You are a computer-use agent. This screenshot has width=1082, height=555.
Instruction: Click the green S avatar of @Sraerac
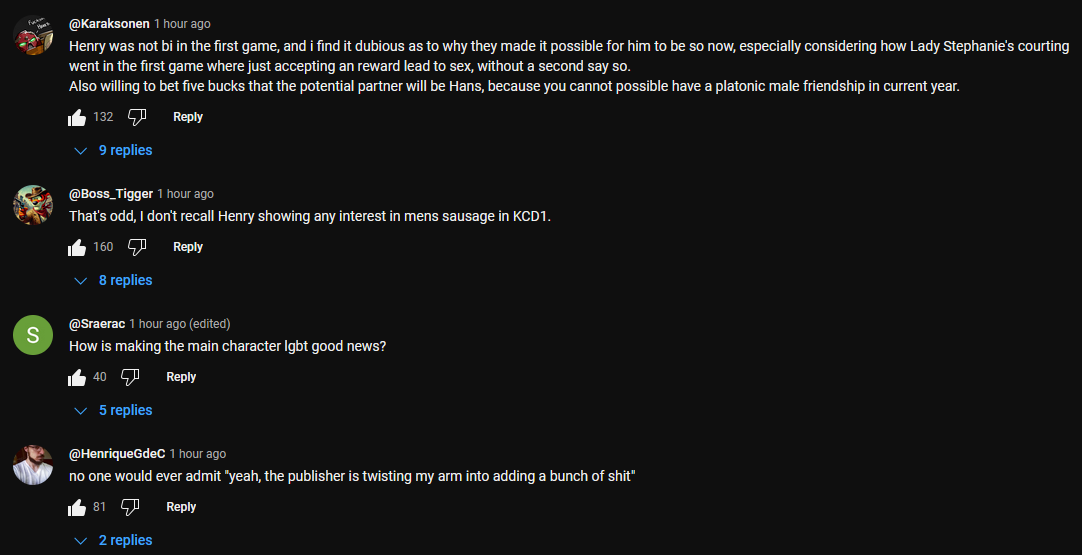33,335
